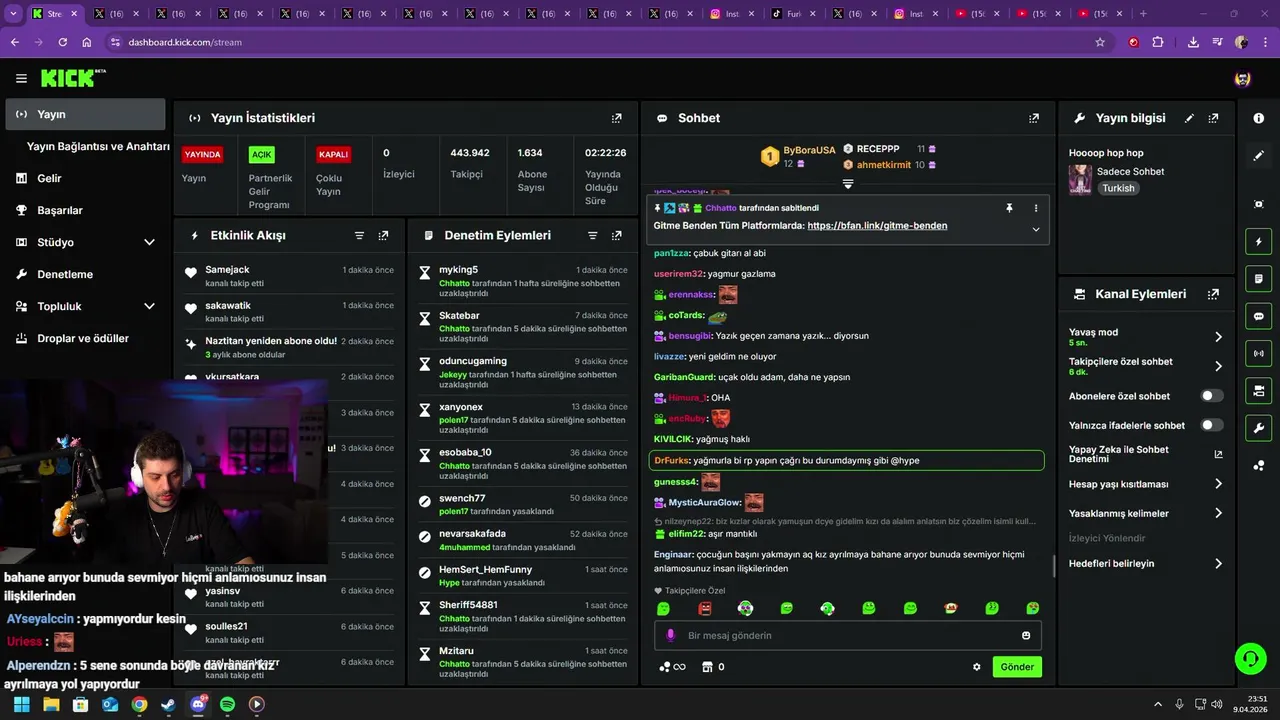The image size is (1280, 720).
Task: Pop out the Yayın İstatistikleri panel
Action: [617, 118]
